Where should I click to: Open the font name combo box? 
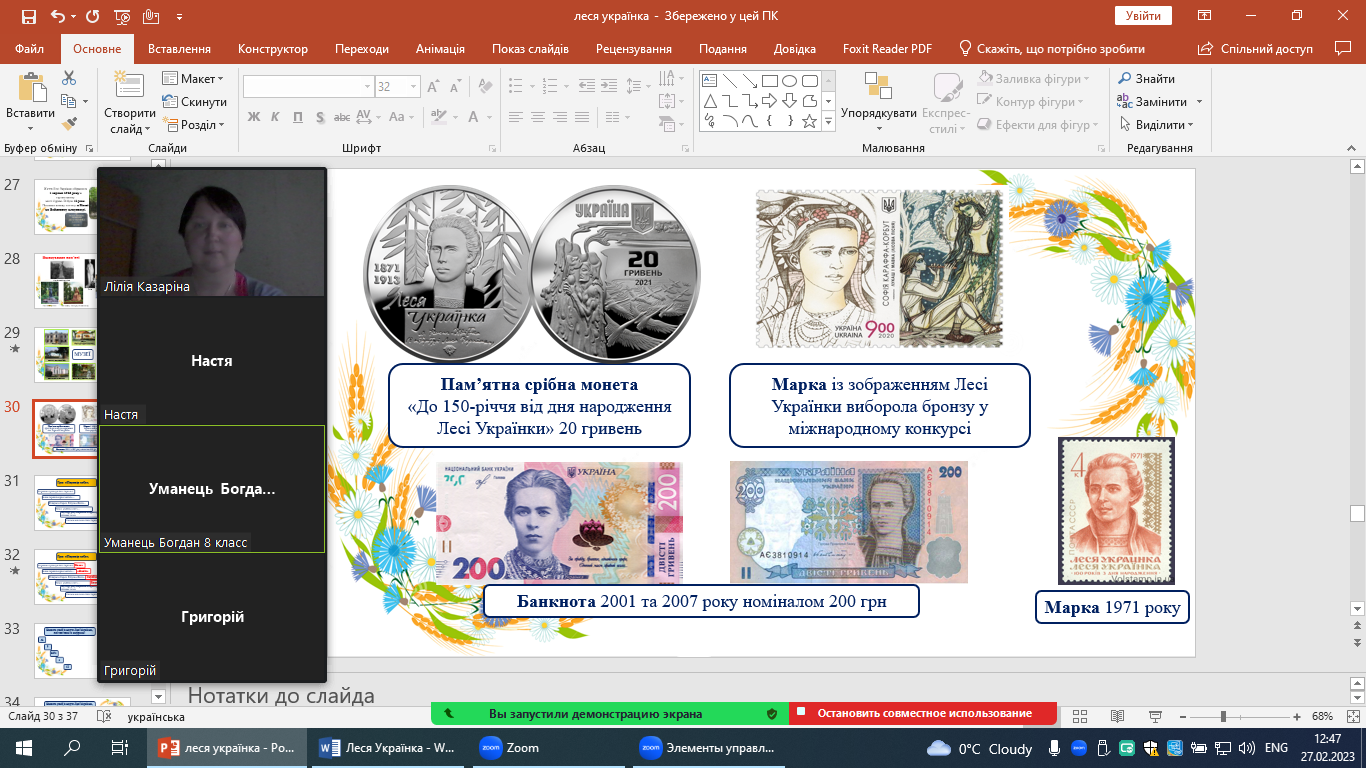point(308,87)
